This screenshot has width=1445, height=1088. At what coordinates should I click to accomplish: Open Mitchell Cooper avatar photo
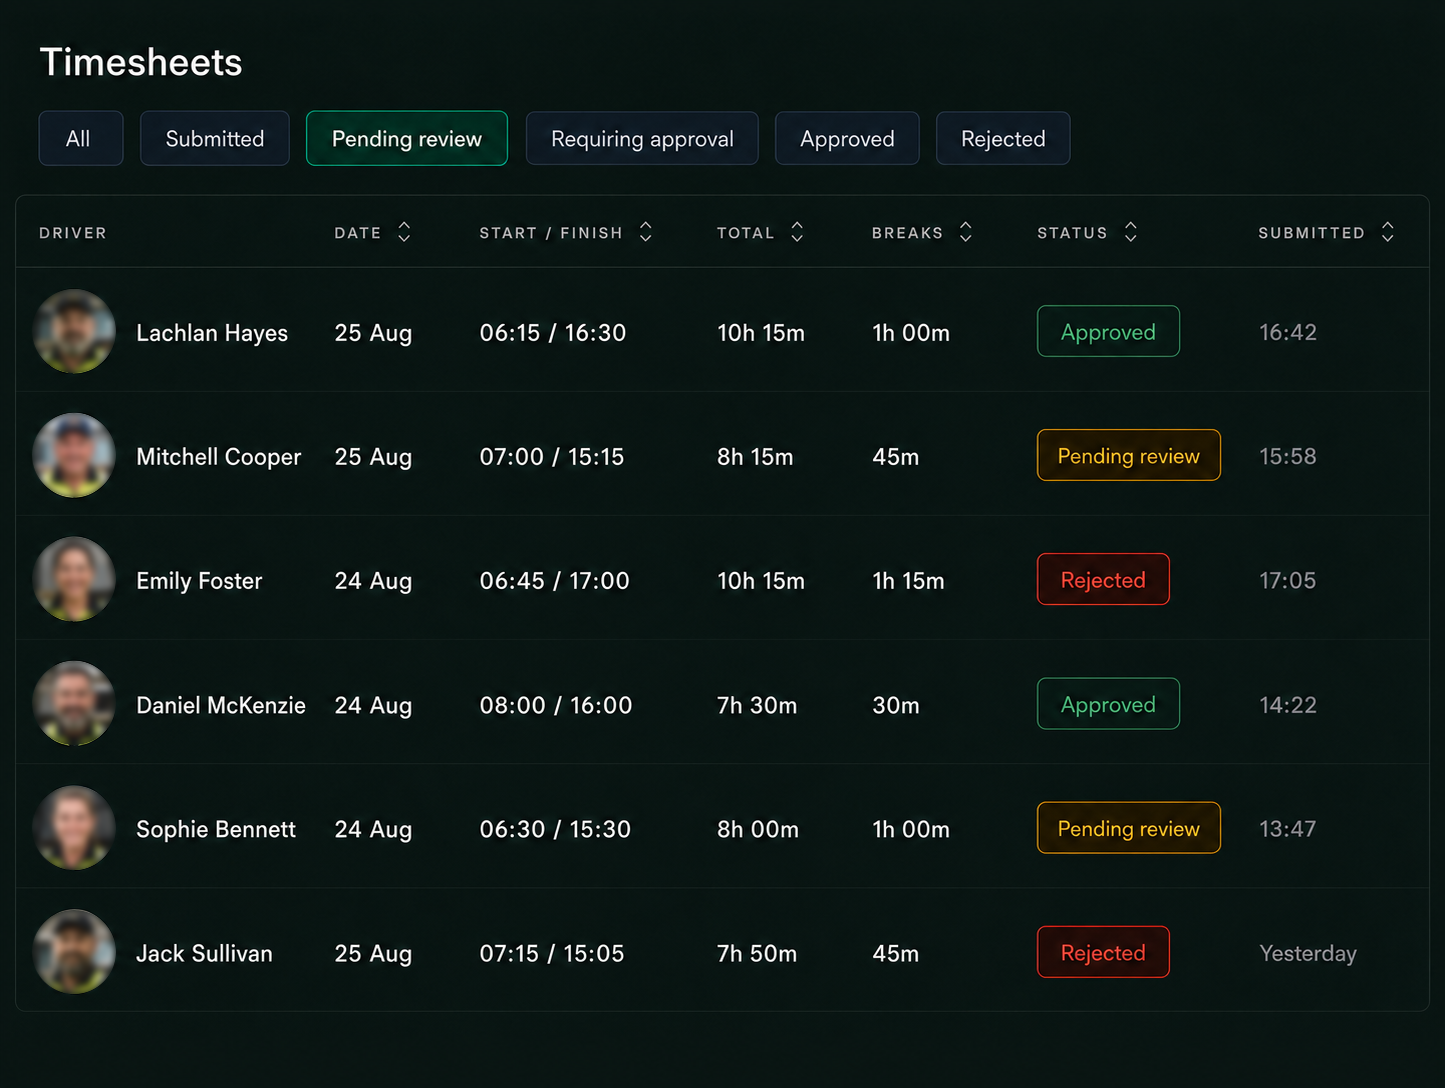pyautogui.click(x=74, y=456)
